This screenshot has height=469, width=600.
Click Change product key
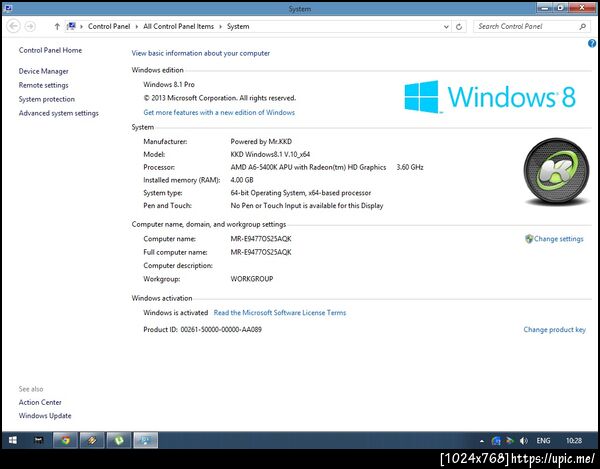[554, 329]
